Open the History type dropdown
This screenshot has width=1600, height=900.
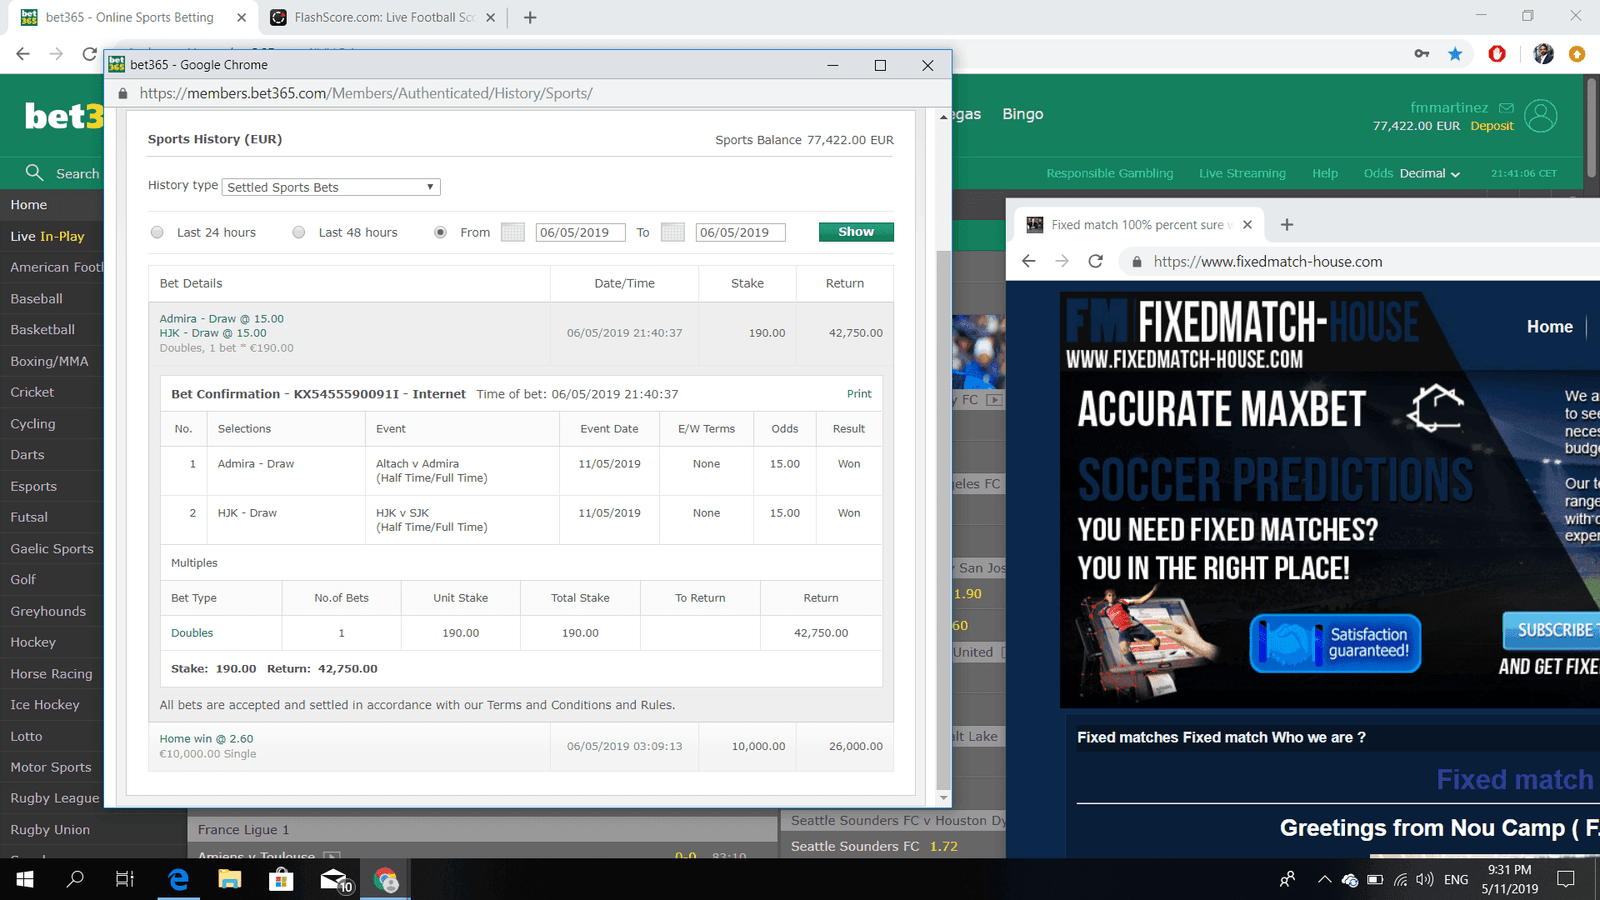[x=331, y=187]
